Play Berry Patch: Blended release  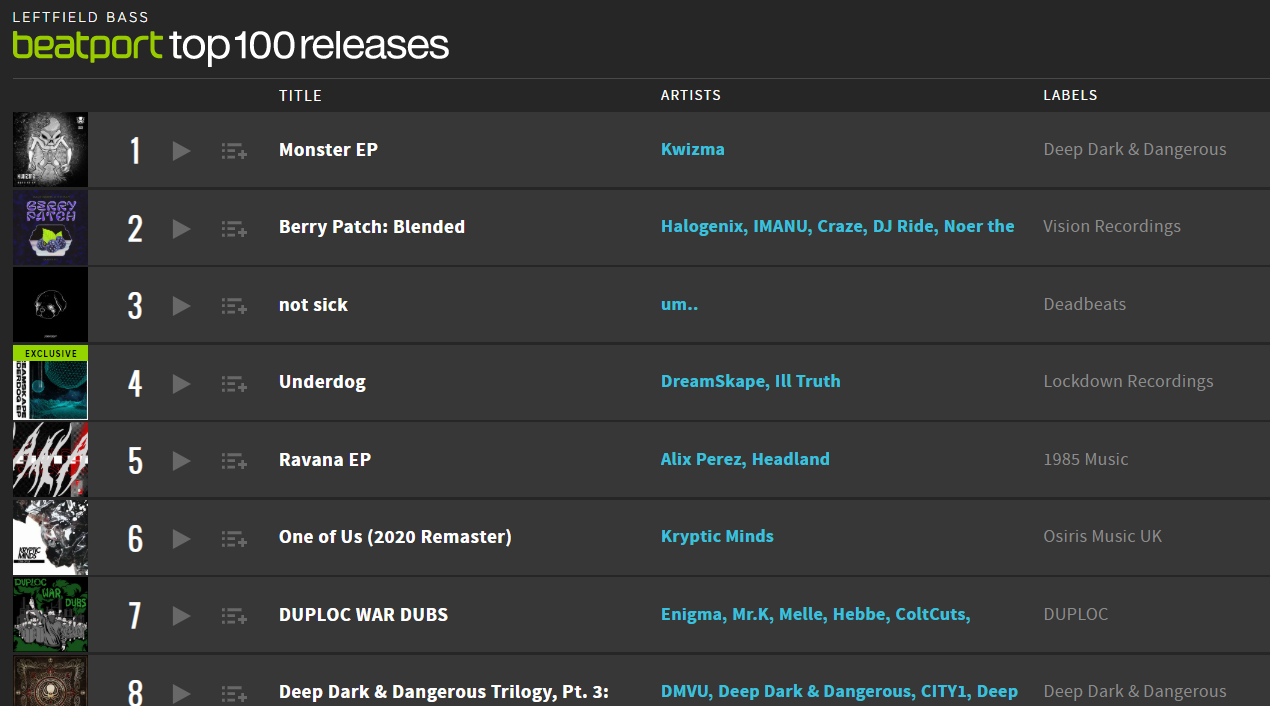(x=181, y=229)
